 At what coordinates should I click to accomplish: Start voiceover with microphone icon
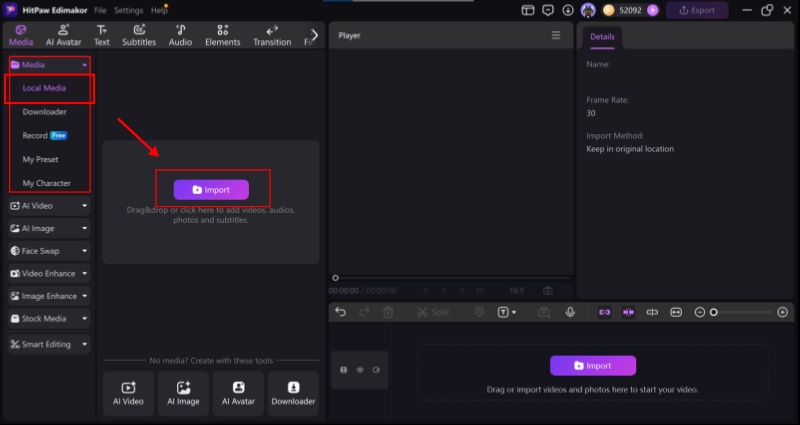570,312
